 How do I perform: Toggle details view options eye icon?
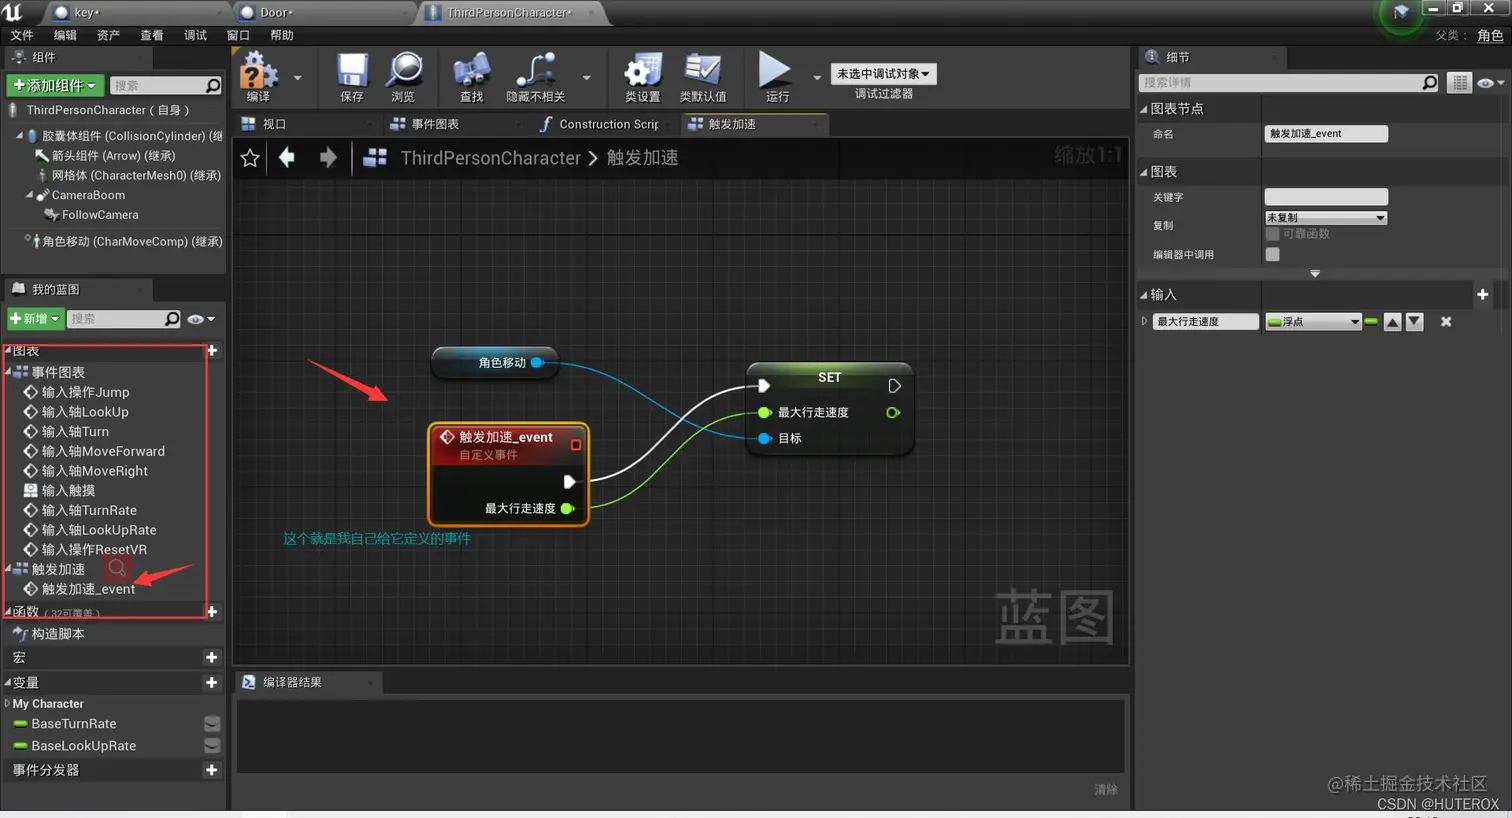[1490, 83]
